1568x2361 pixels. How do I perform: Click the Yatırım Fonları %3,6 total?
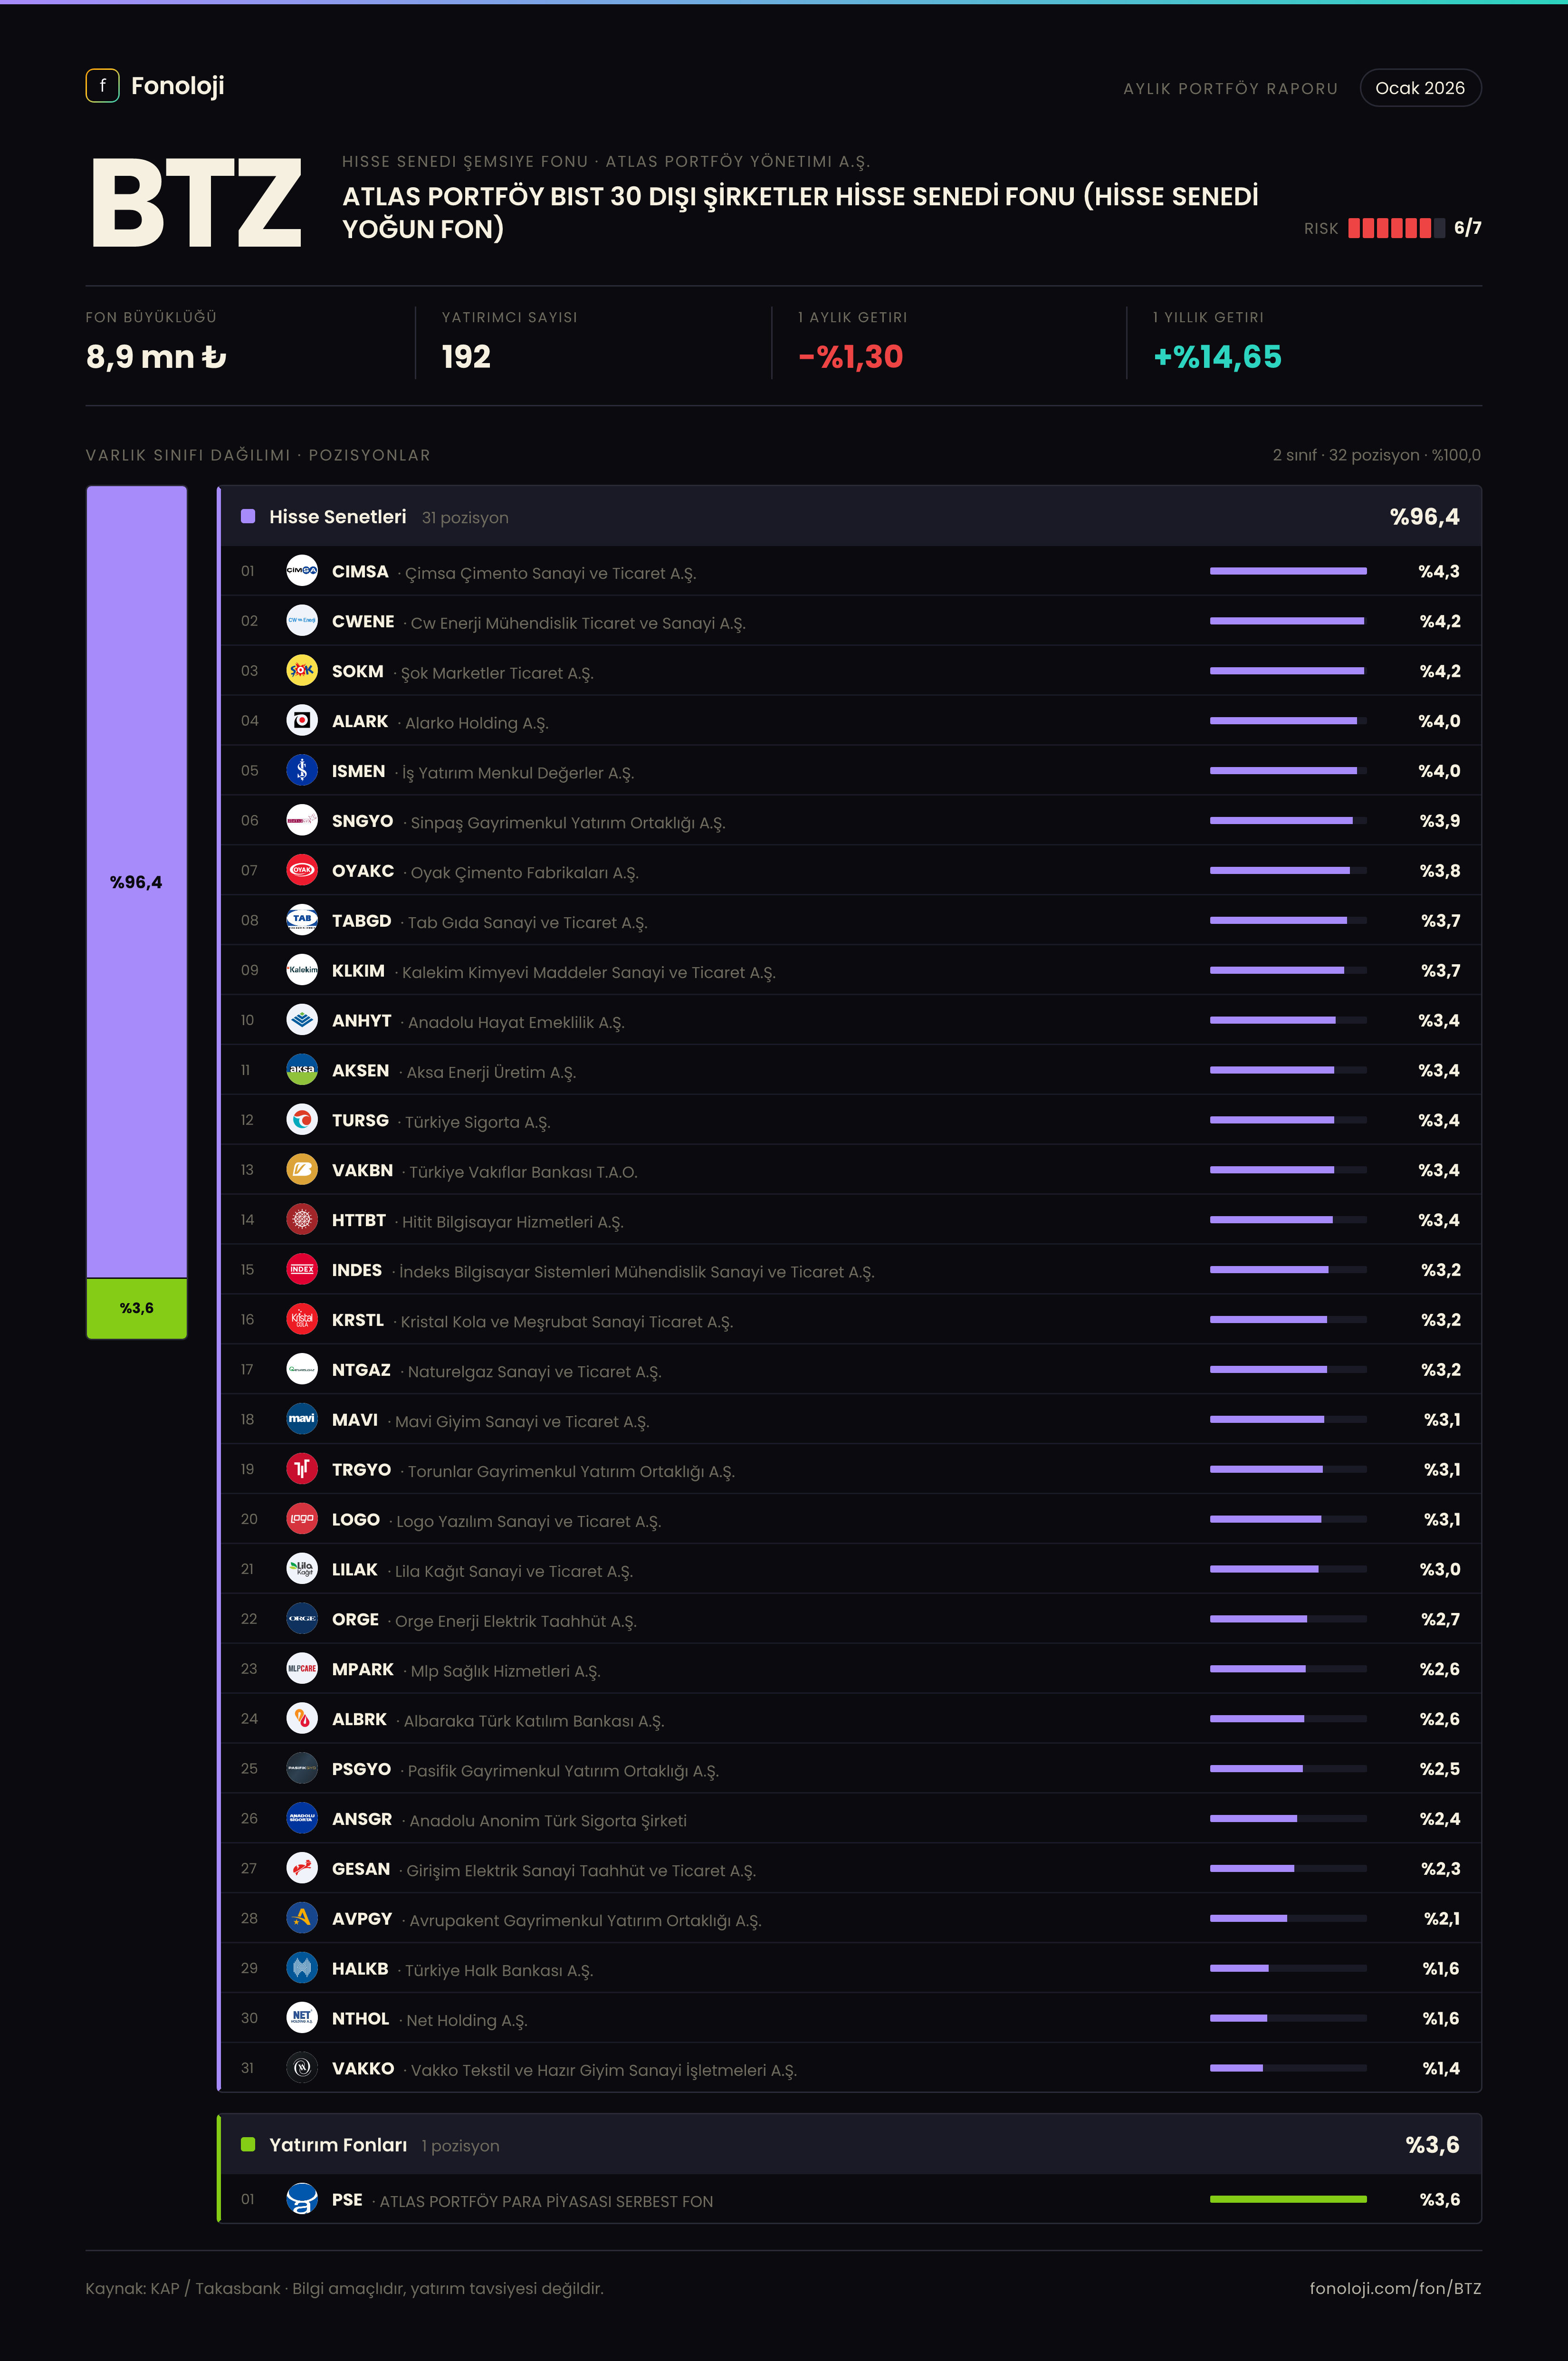[1432, 2145]
